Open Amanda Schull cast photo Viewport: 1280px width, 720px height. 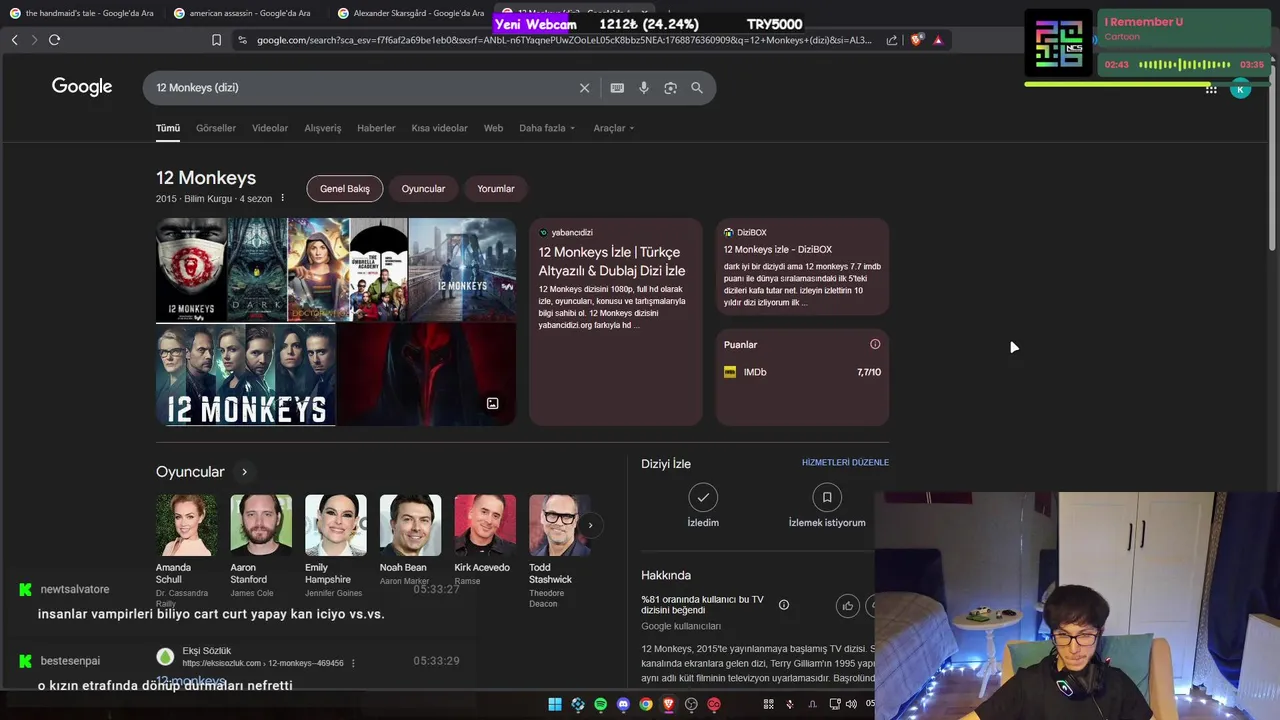(x=186, y=525)
